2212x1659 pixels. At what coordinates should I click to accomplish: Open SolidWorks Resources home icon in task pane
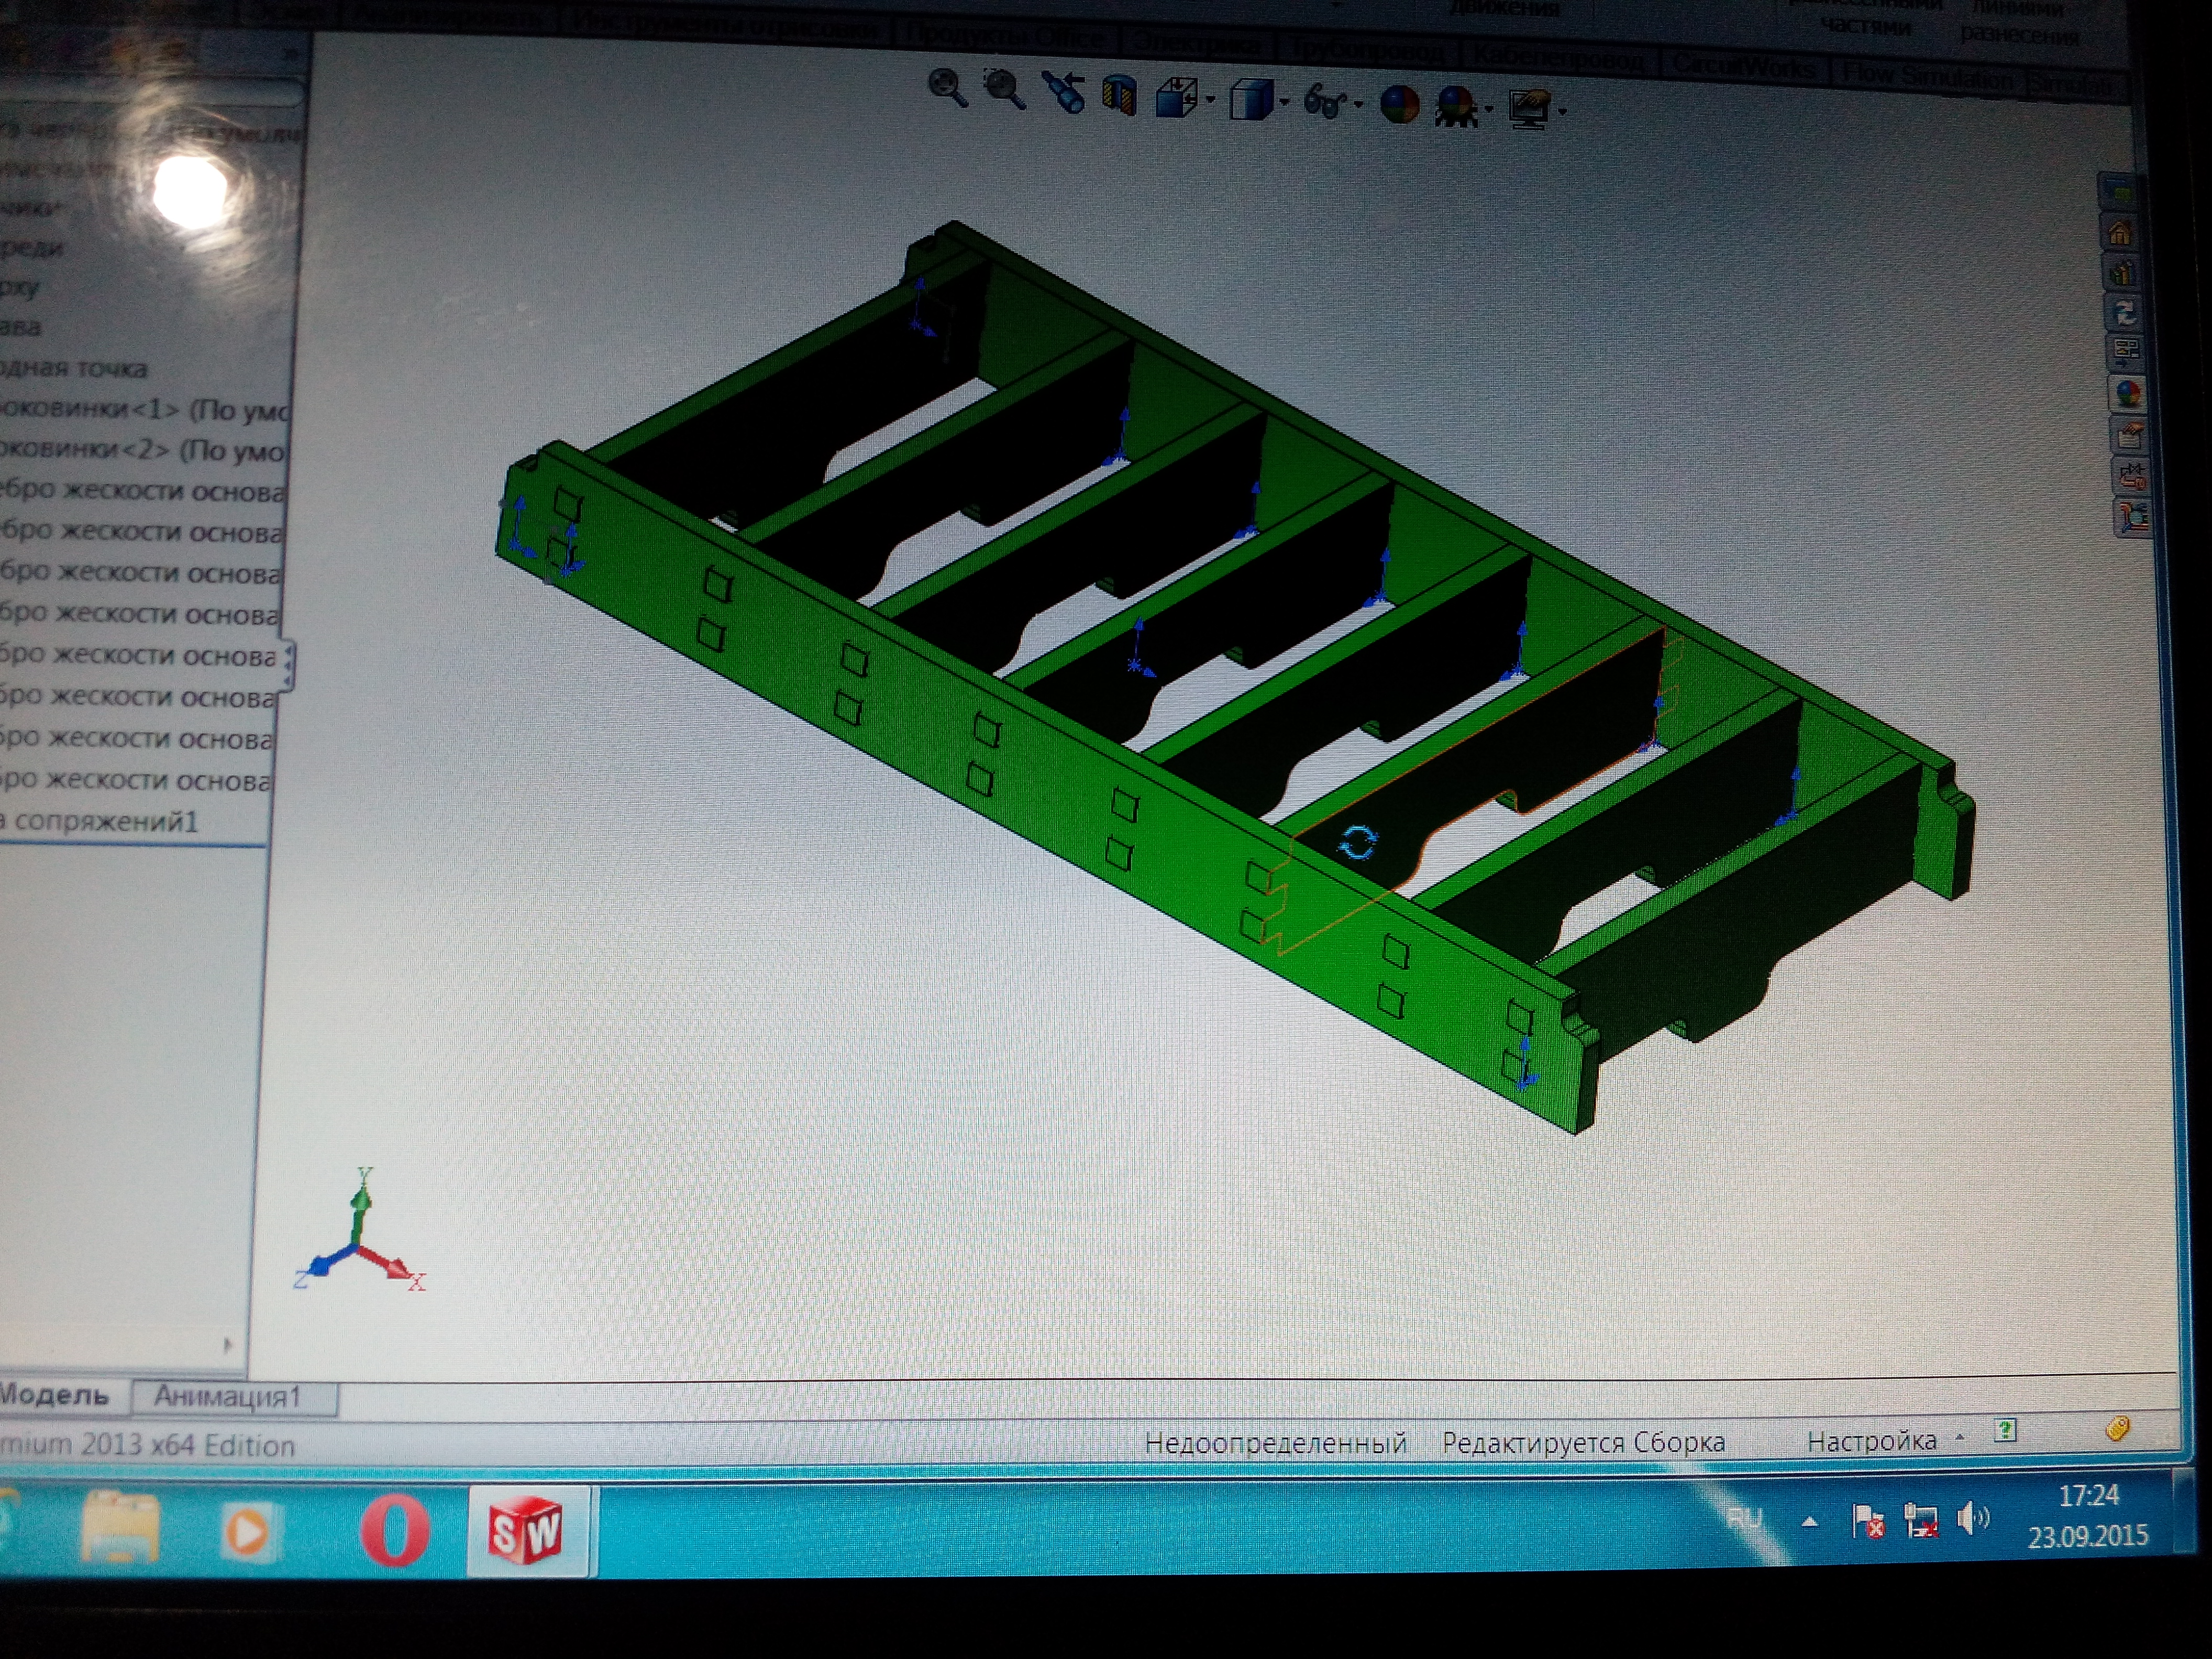point(2119,233)
